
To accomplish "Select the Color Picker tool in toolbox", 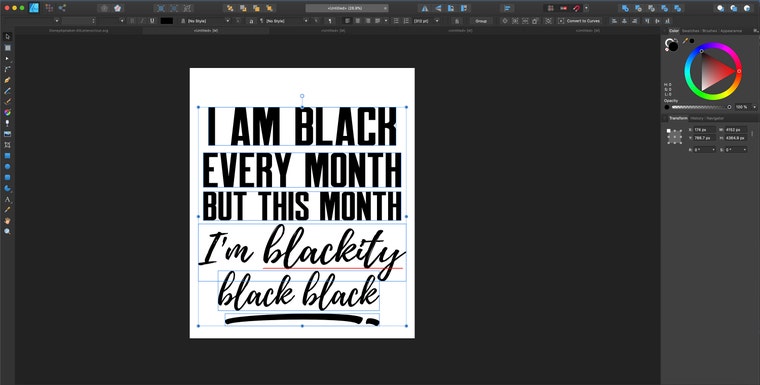I will click(7, 209).
